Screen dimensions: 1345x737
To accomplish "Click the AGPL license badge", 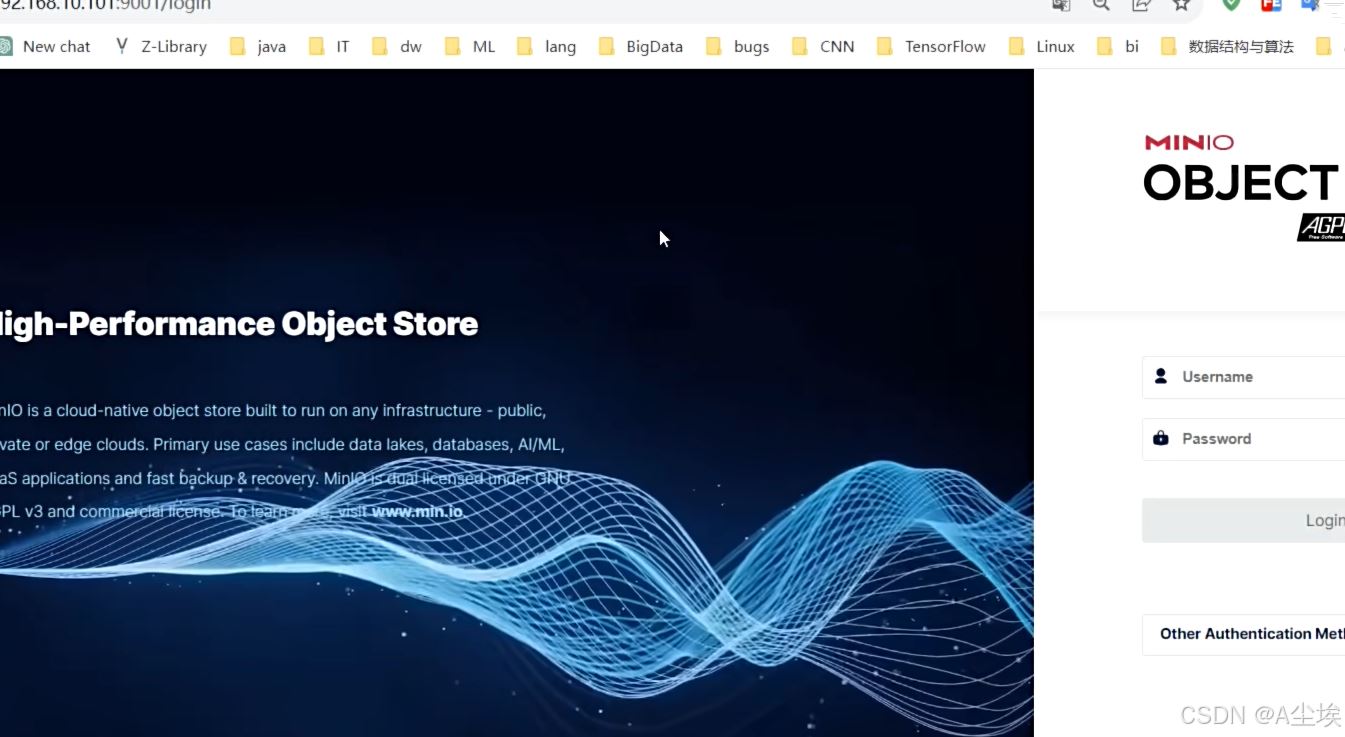I will [x=1322, y=228].
